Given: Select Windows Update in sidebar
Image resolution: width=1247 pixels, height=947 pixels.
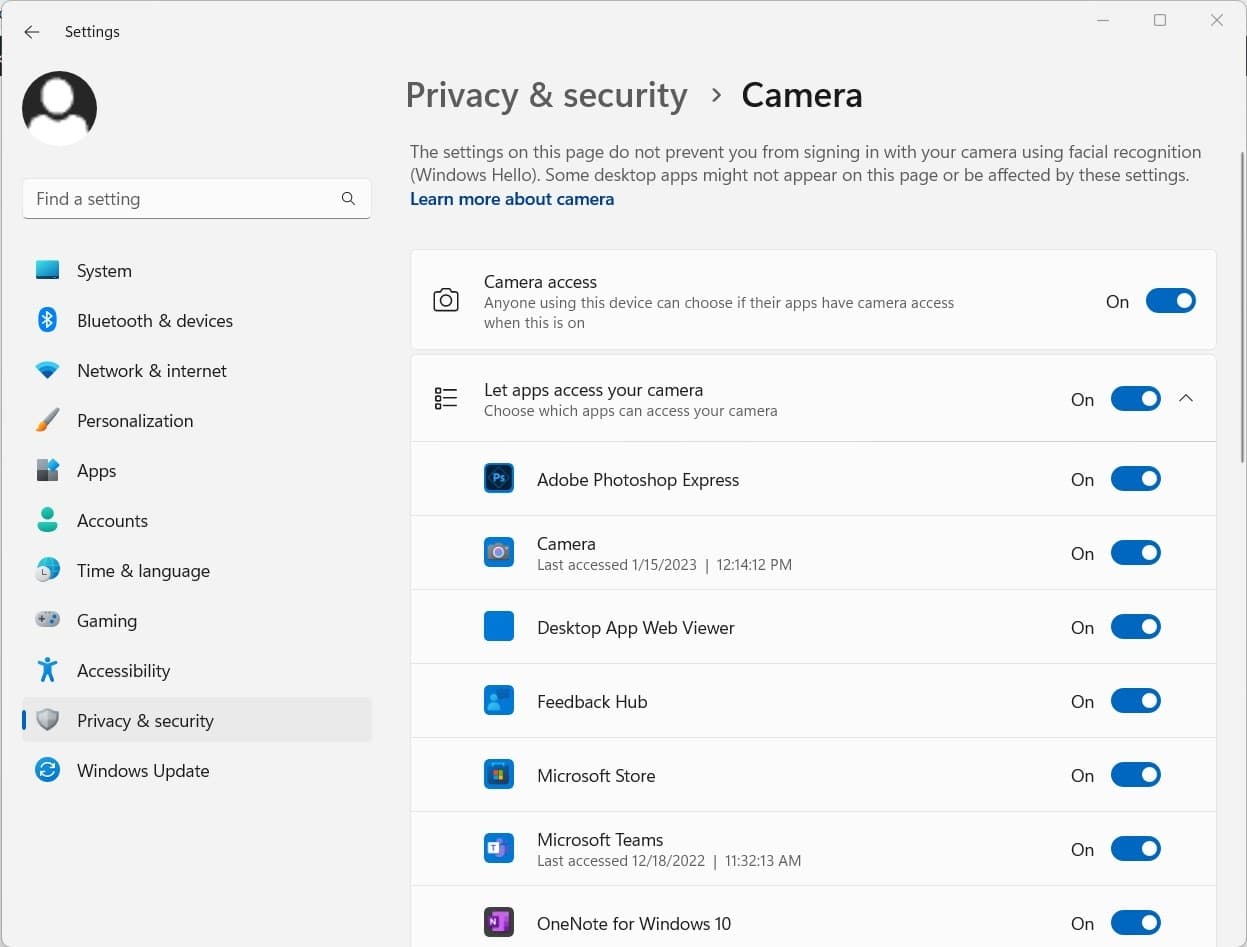Looking at the screenshot, I should pyautogui.click(x=197, y=770).
